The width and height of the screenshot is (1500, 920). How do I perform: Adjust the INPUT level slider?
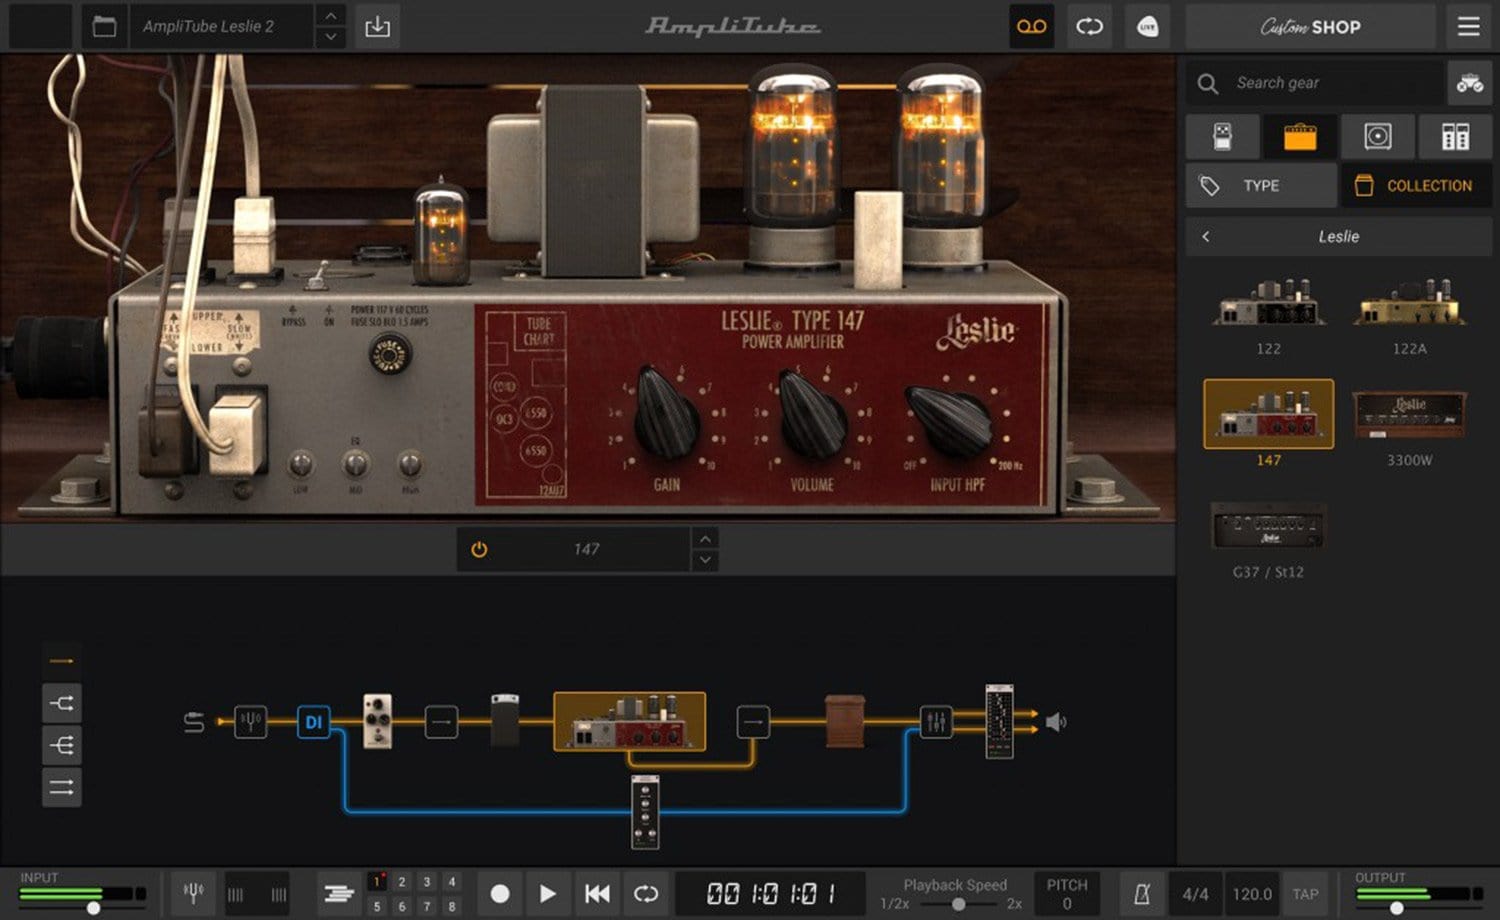click(93, 908)
